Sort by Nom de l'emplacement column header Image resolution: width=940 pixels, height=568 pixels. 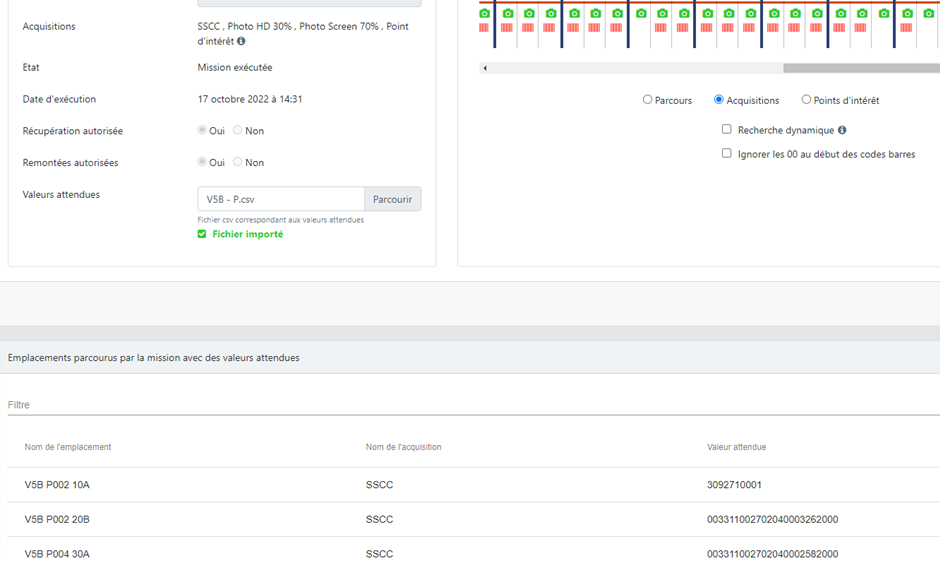click(x=68, y=447)
